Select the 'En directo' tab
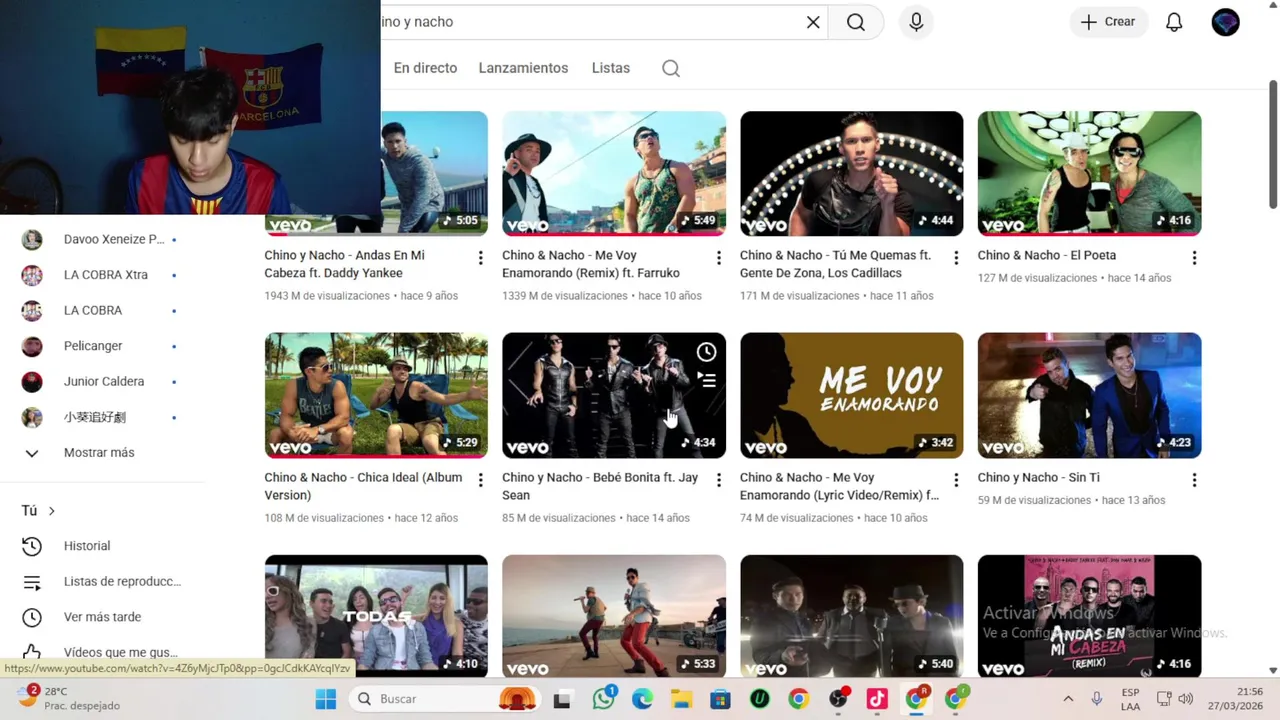The width and height of the screenshot is (1280, 720). pyautogui.click(x=425, y=68)
